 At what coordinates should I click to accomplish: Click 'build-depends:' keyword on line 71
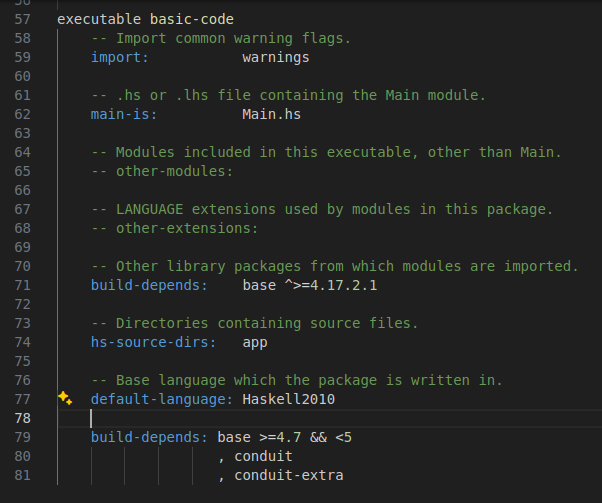click(149, 285)
